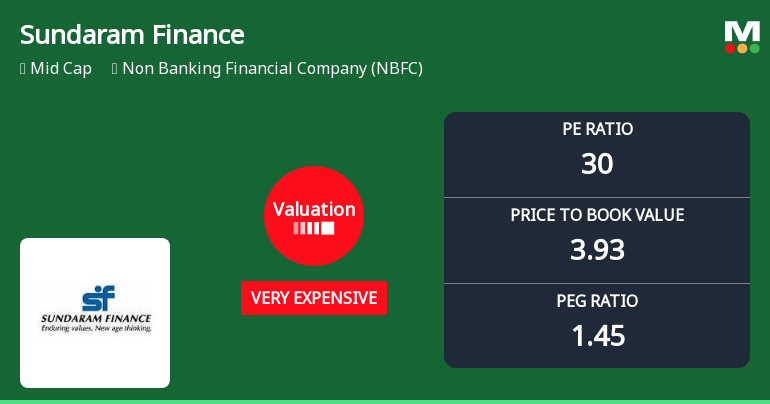
Task: Click the valuation meter bars in the circle
Action: 314,229
